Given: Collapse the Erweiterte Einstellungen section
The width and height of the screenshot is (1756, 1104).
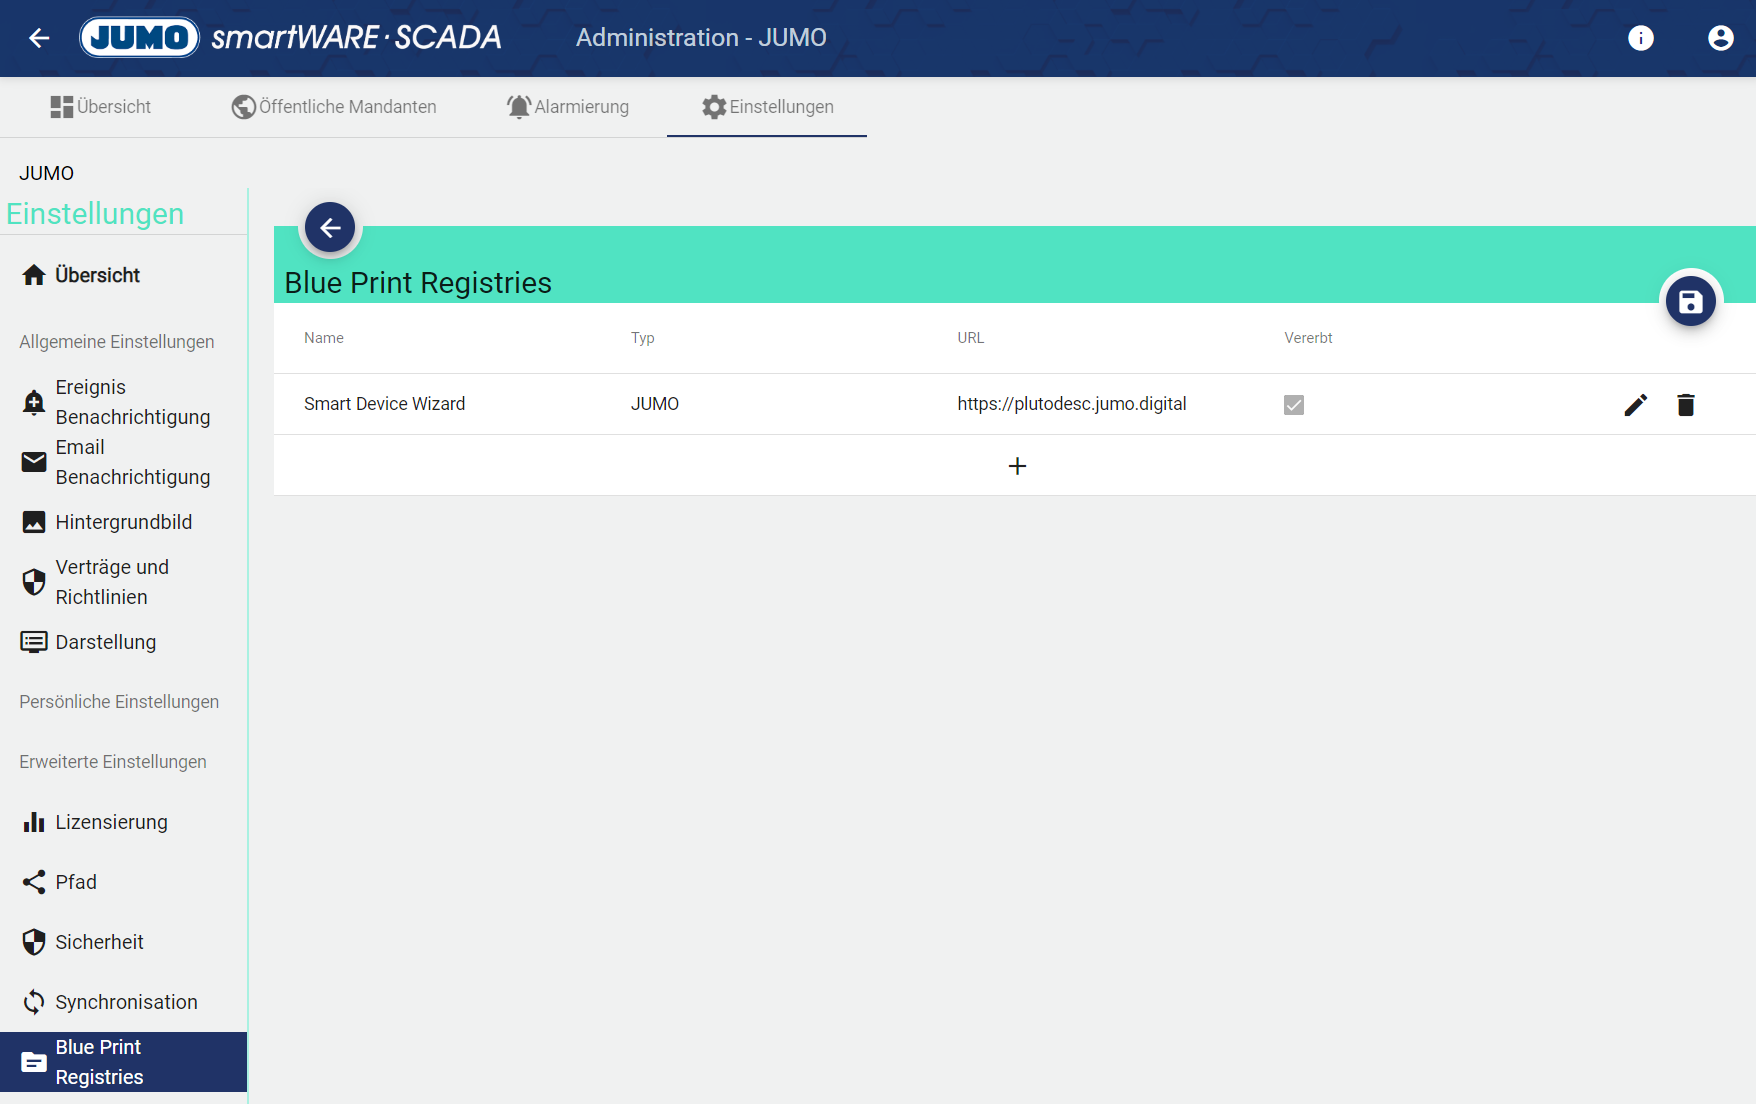Looking at the screenshot, I should click(x=113, y=762).
